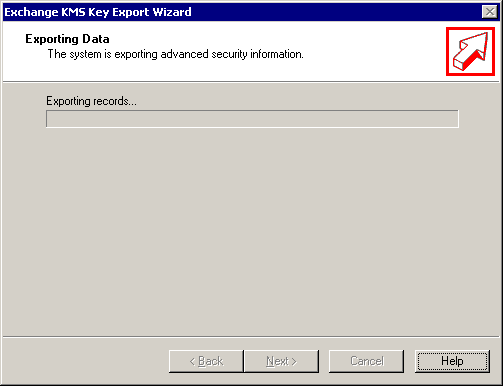Click the separator line above the buttons
This screenshot has height=386, width=503.
coord(251,337)
